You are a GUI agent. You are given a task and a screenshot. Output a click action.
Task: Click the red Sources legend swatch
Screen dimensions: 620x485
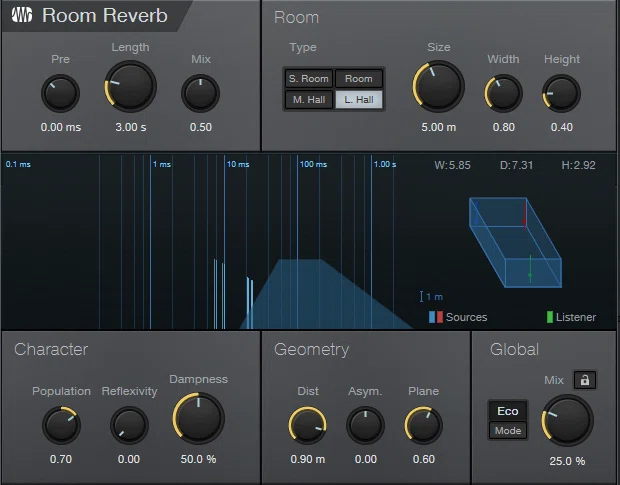[439, 317]
